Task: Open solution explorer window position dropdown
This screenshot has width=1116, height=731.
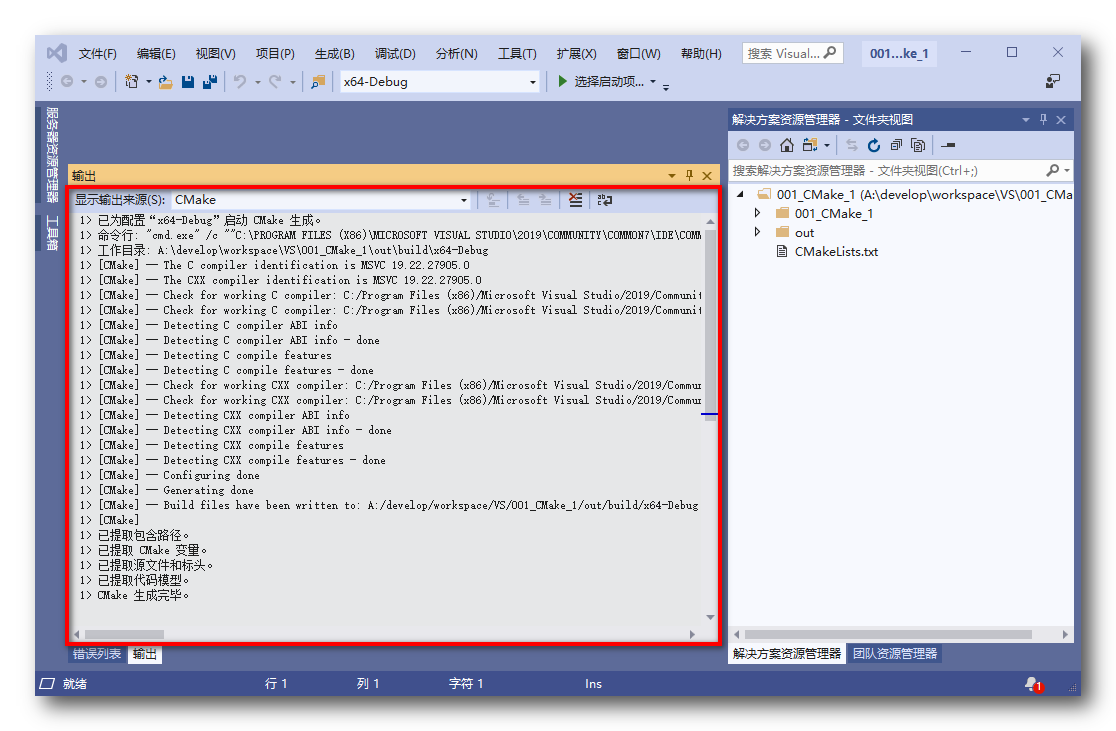Action: (1026, 120)
